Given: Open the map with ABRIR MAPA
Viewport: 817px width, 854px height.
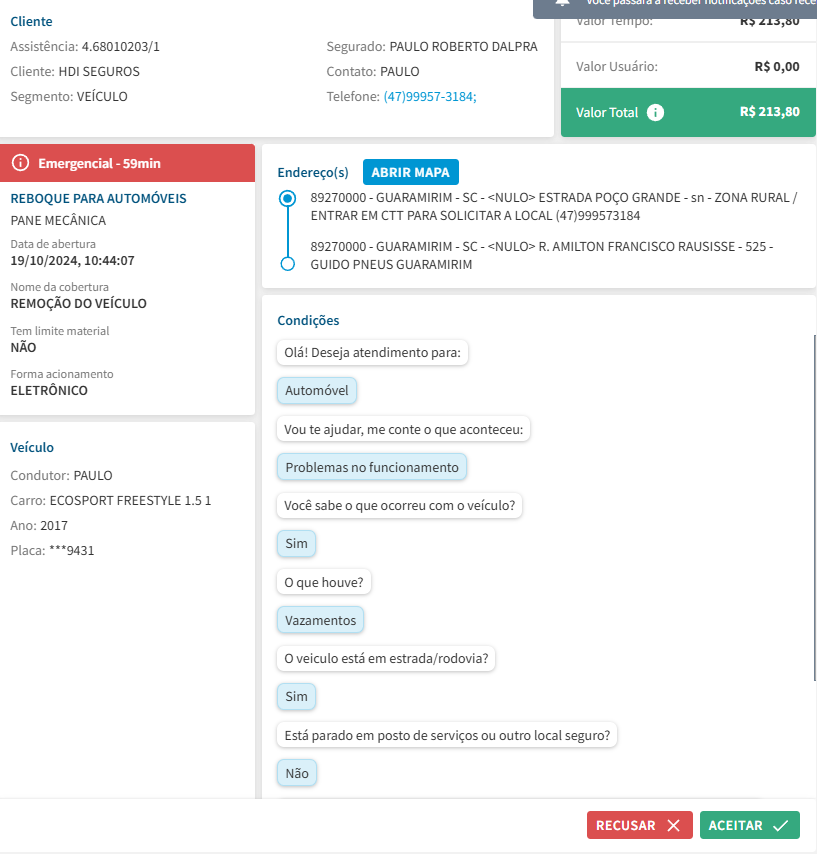Looking at the screenshot, I should (411, 172).
